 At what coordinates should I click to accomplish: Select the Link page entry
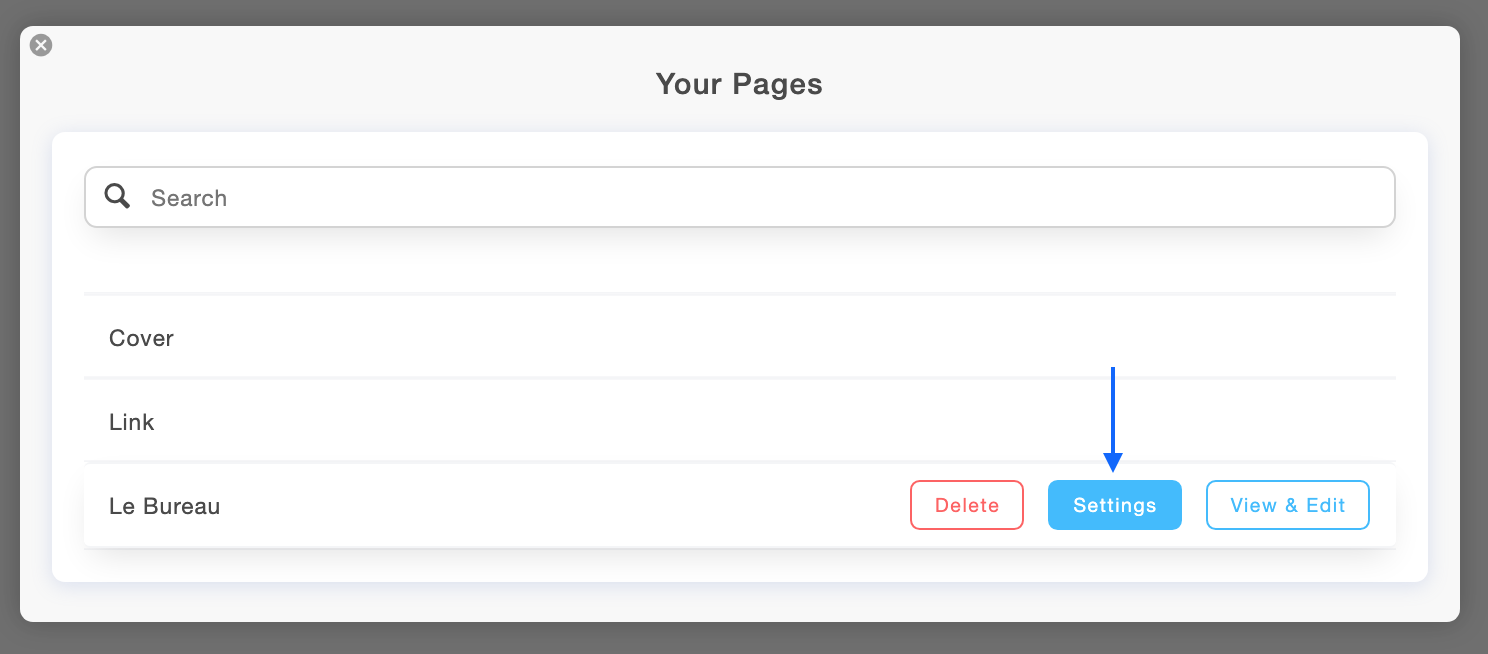coord(131,421)
